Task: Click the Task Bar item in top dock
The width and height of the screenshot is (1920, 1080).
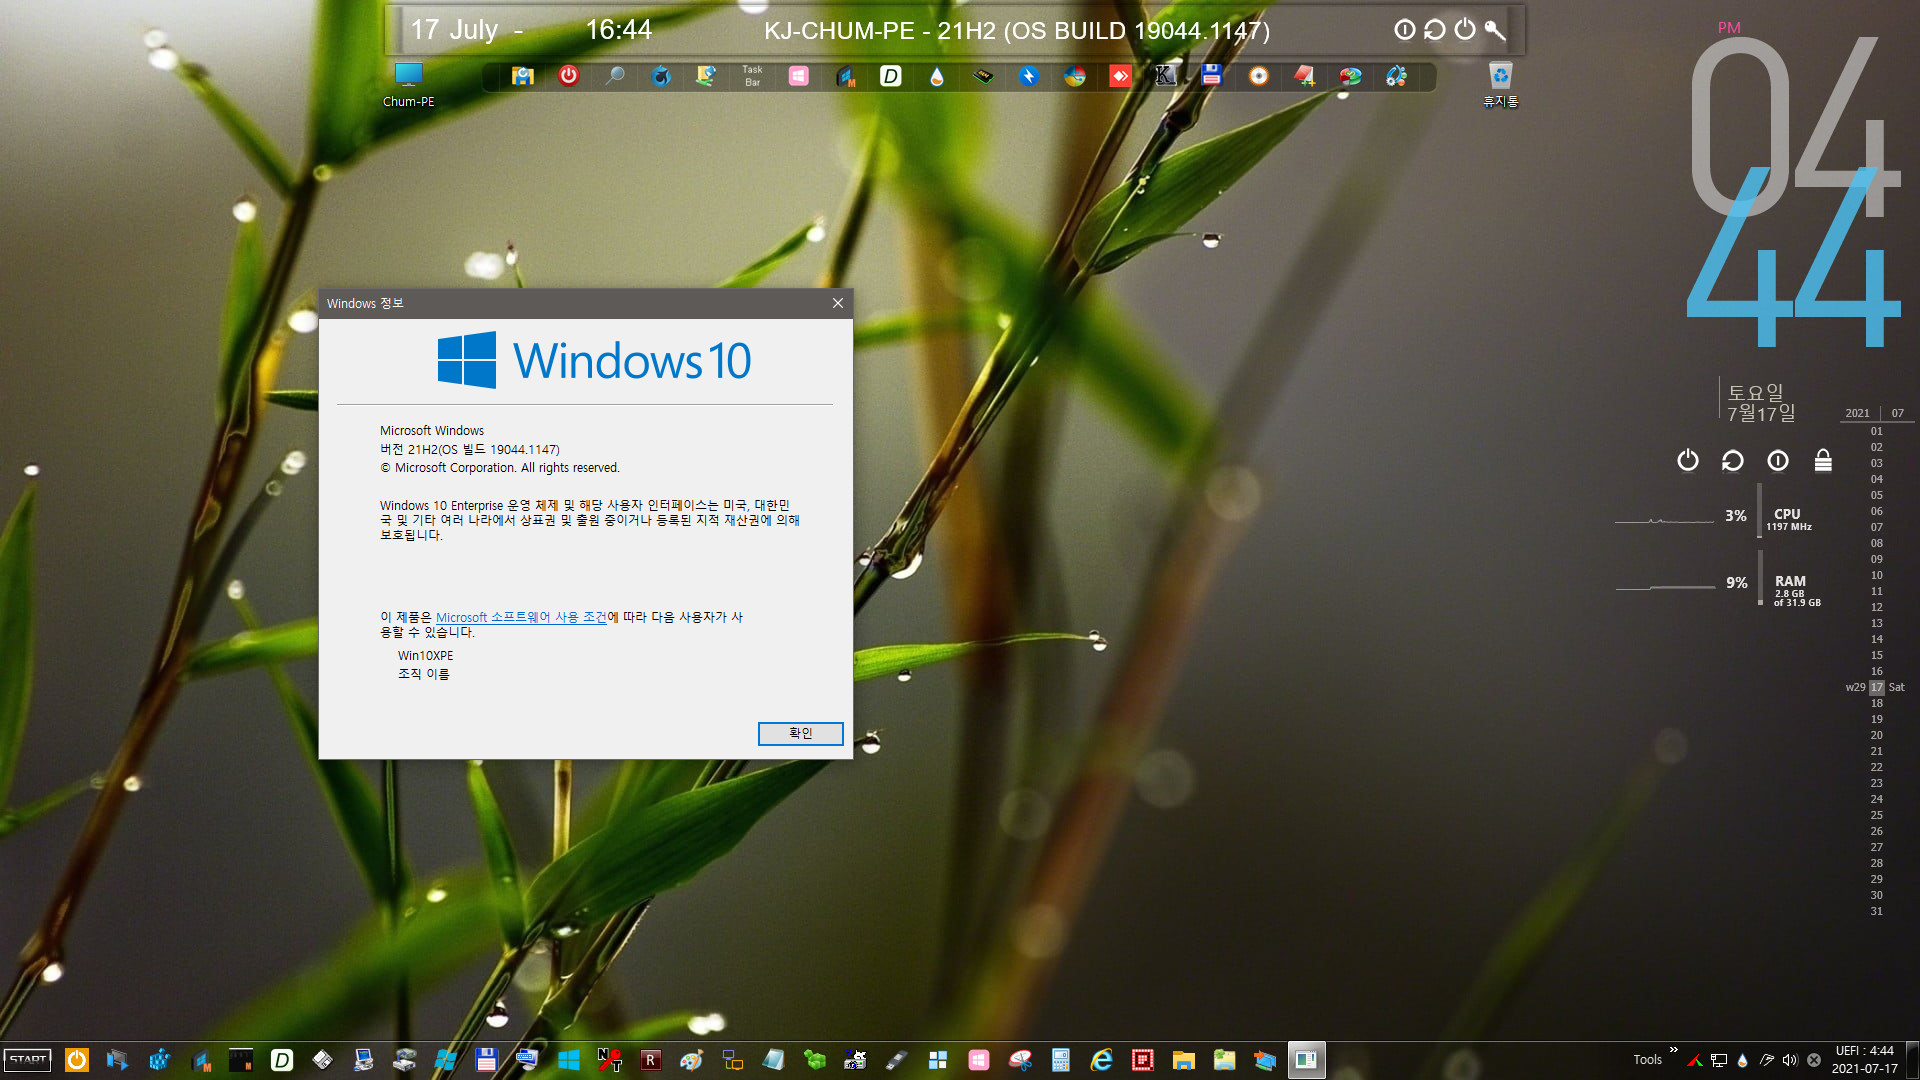Action: 752,76
